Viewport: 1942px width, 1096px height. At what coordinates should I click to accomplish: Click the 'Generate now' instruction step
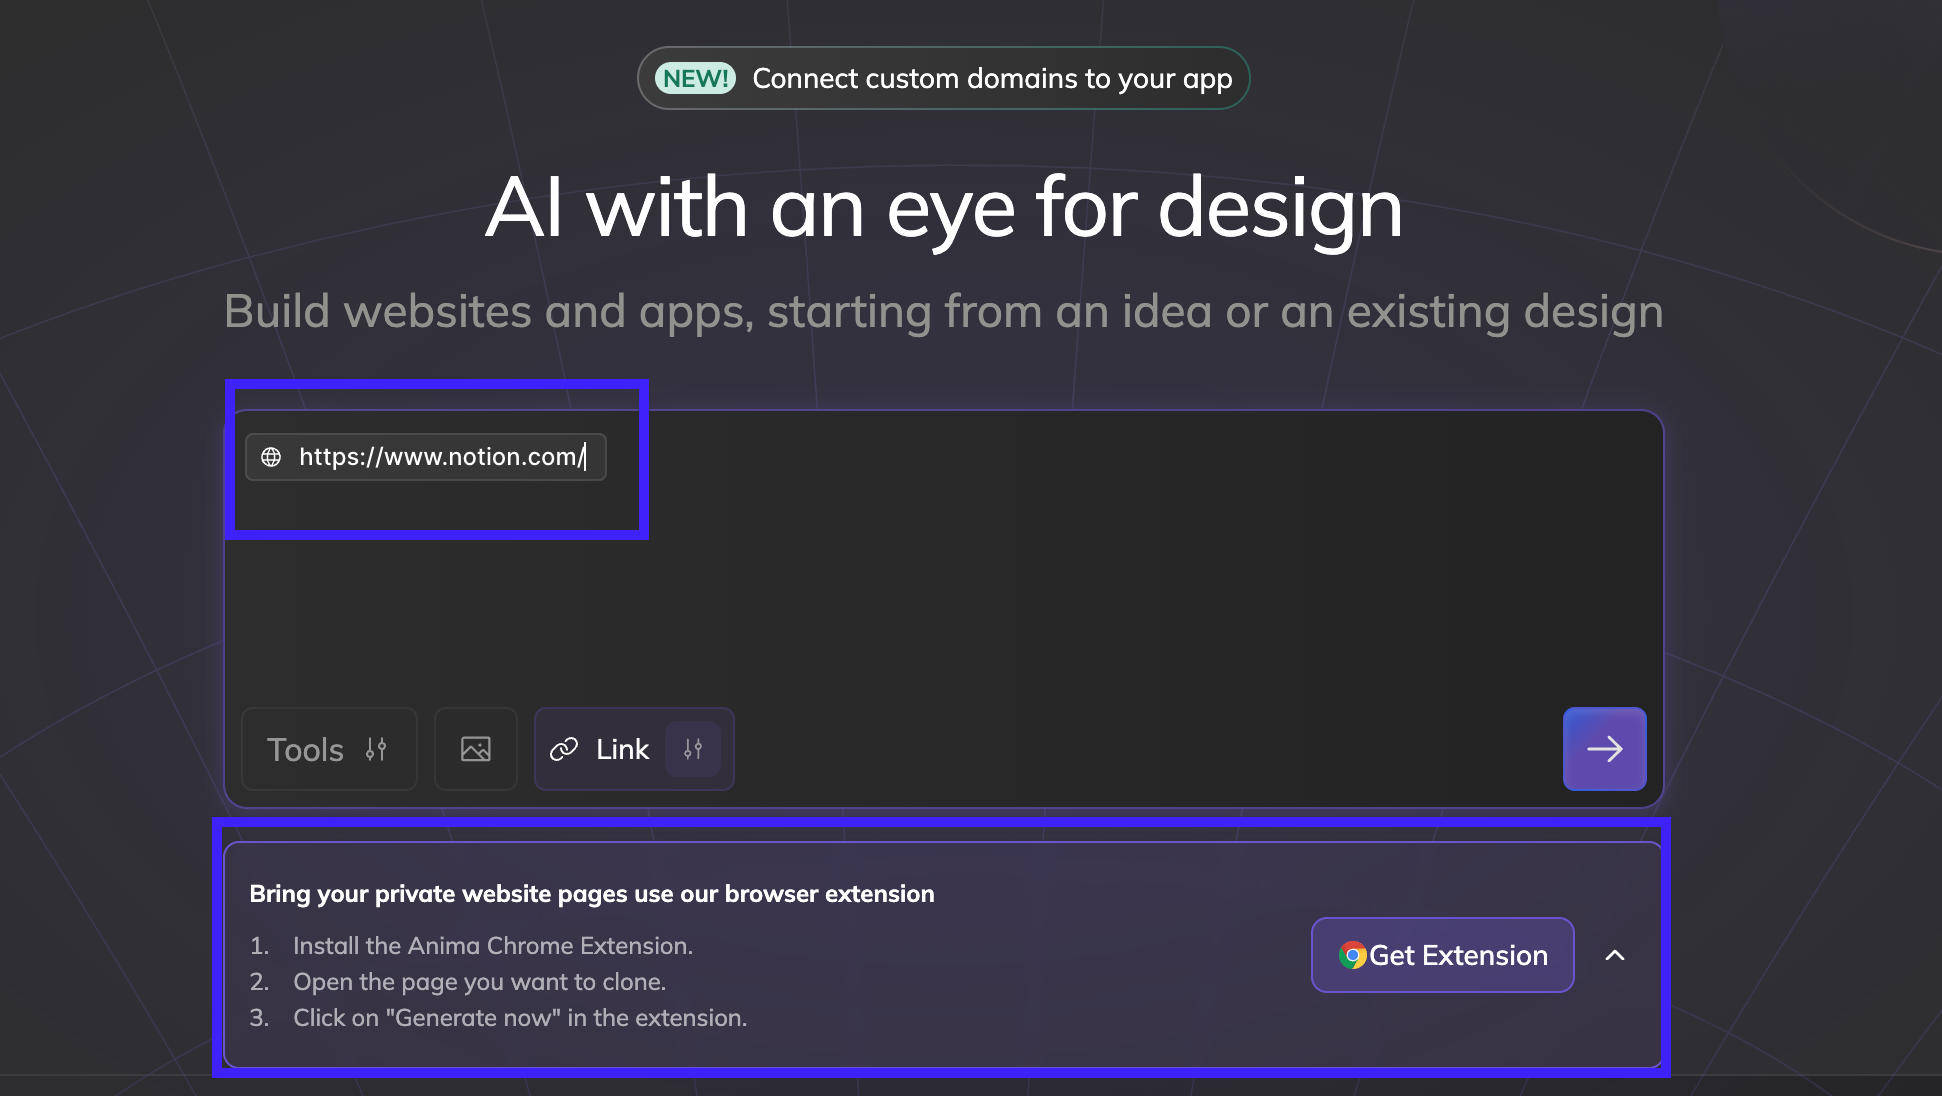click(519, 1018)
